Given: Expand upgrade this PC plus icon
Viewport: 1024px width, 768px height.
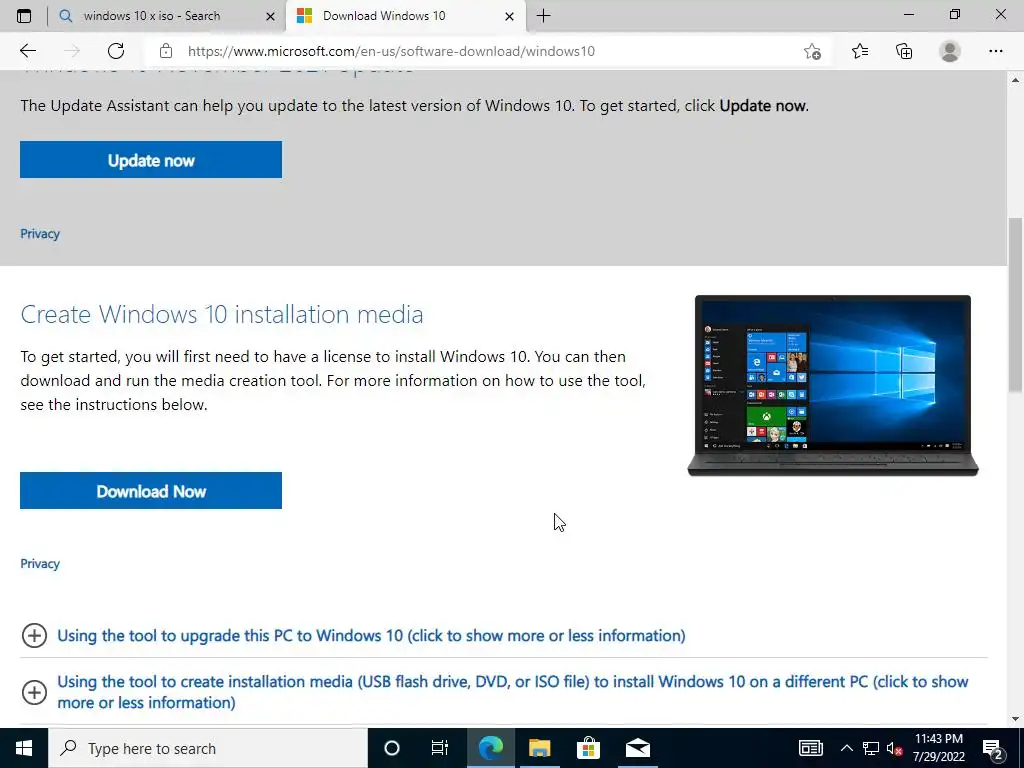Looking at the screenshot, I should click(x=34, y=635).
